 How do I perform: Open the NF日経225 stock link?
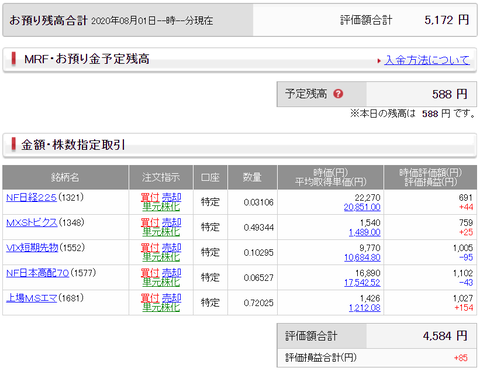point(31,197)
